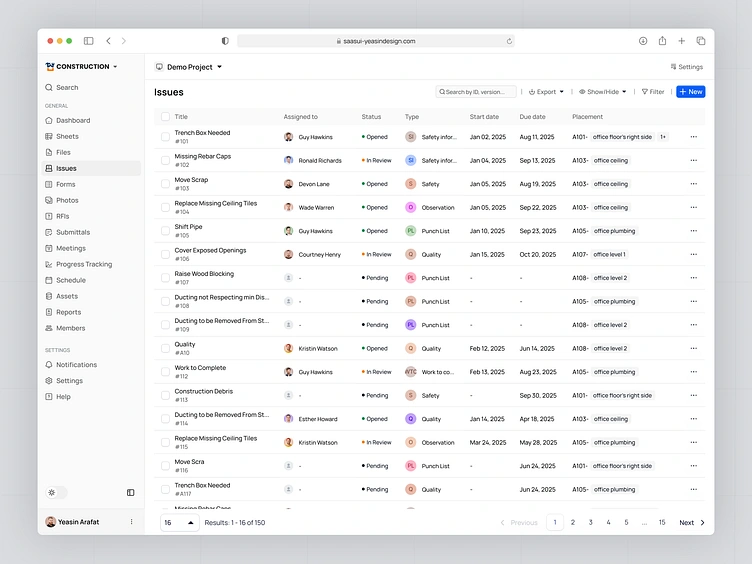Open the Export dropdown

(546, 92)
